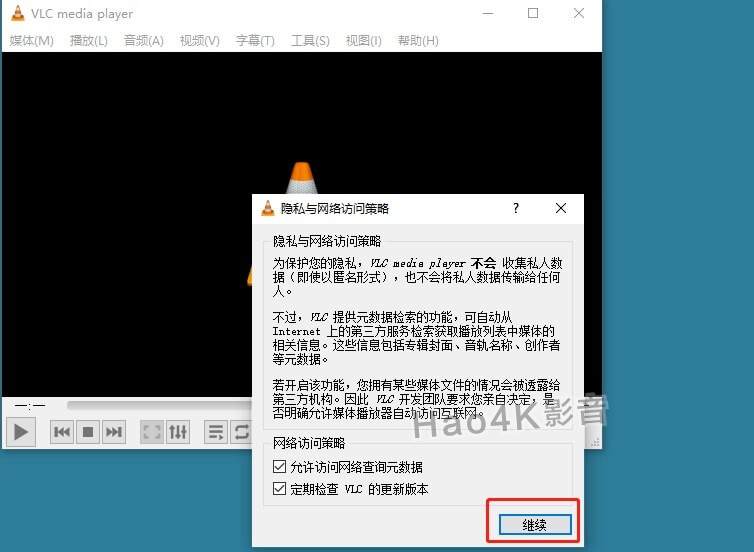
Task: Uncheck 允许访问网络查询元数据 checkbox
Action: [x=279, y=467]
